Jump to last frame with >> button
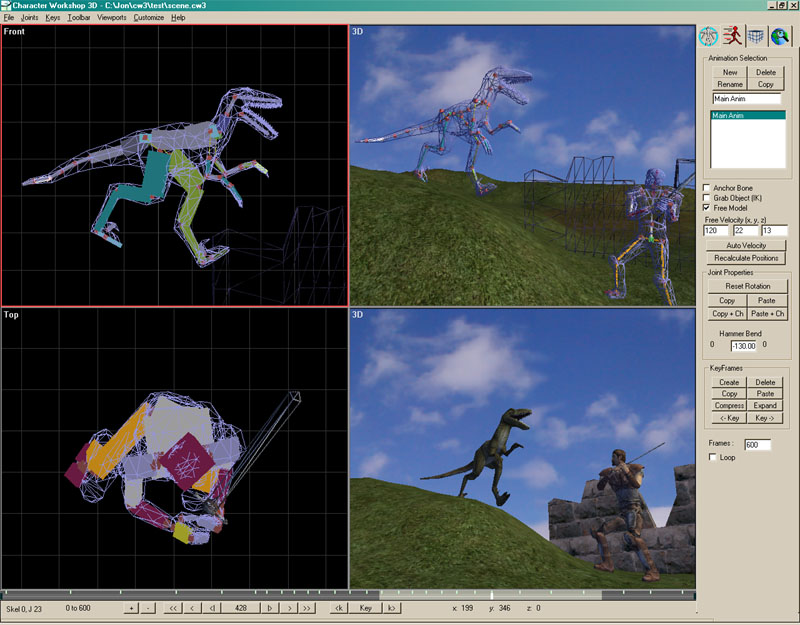Image resolution: width=800 pixels, height=625 pixels. [307, 608]
